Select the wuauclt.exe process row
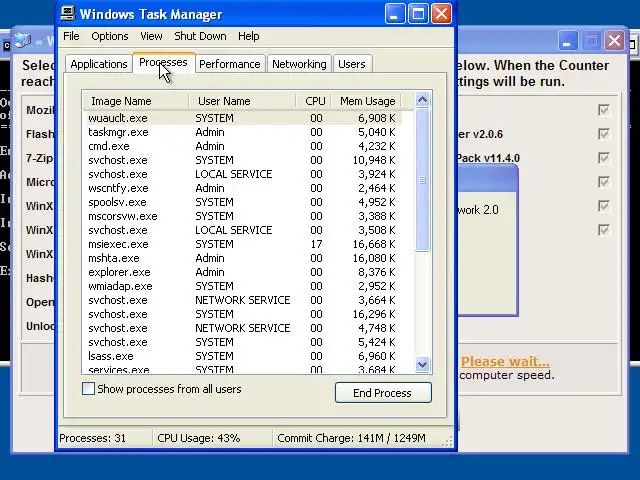The image size is (640, 480). [242, 118]
